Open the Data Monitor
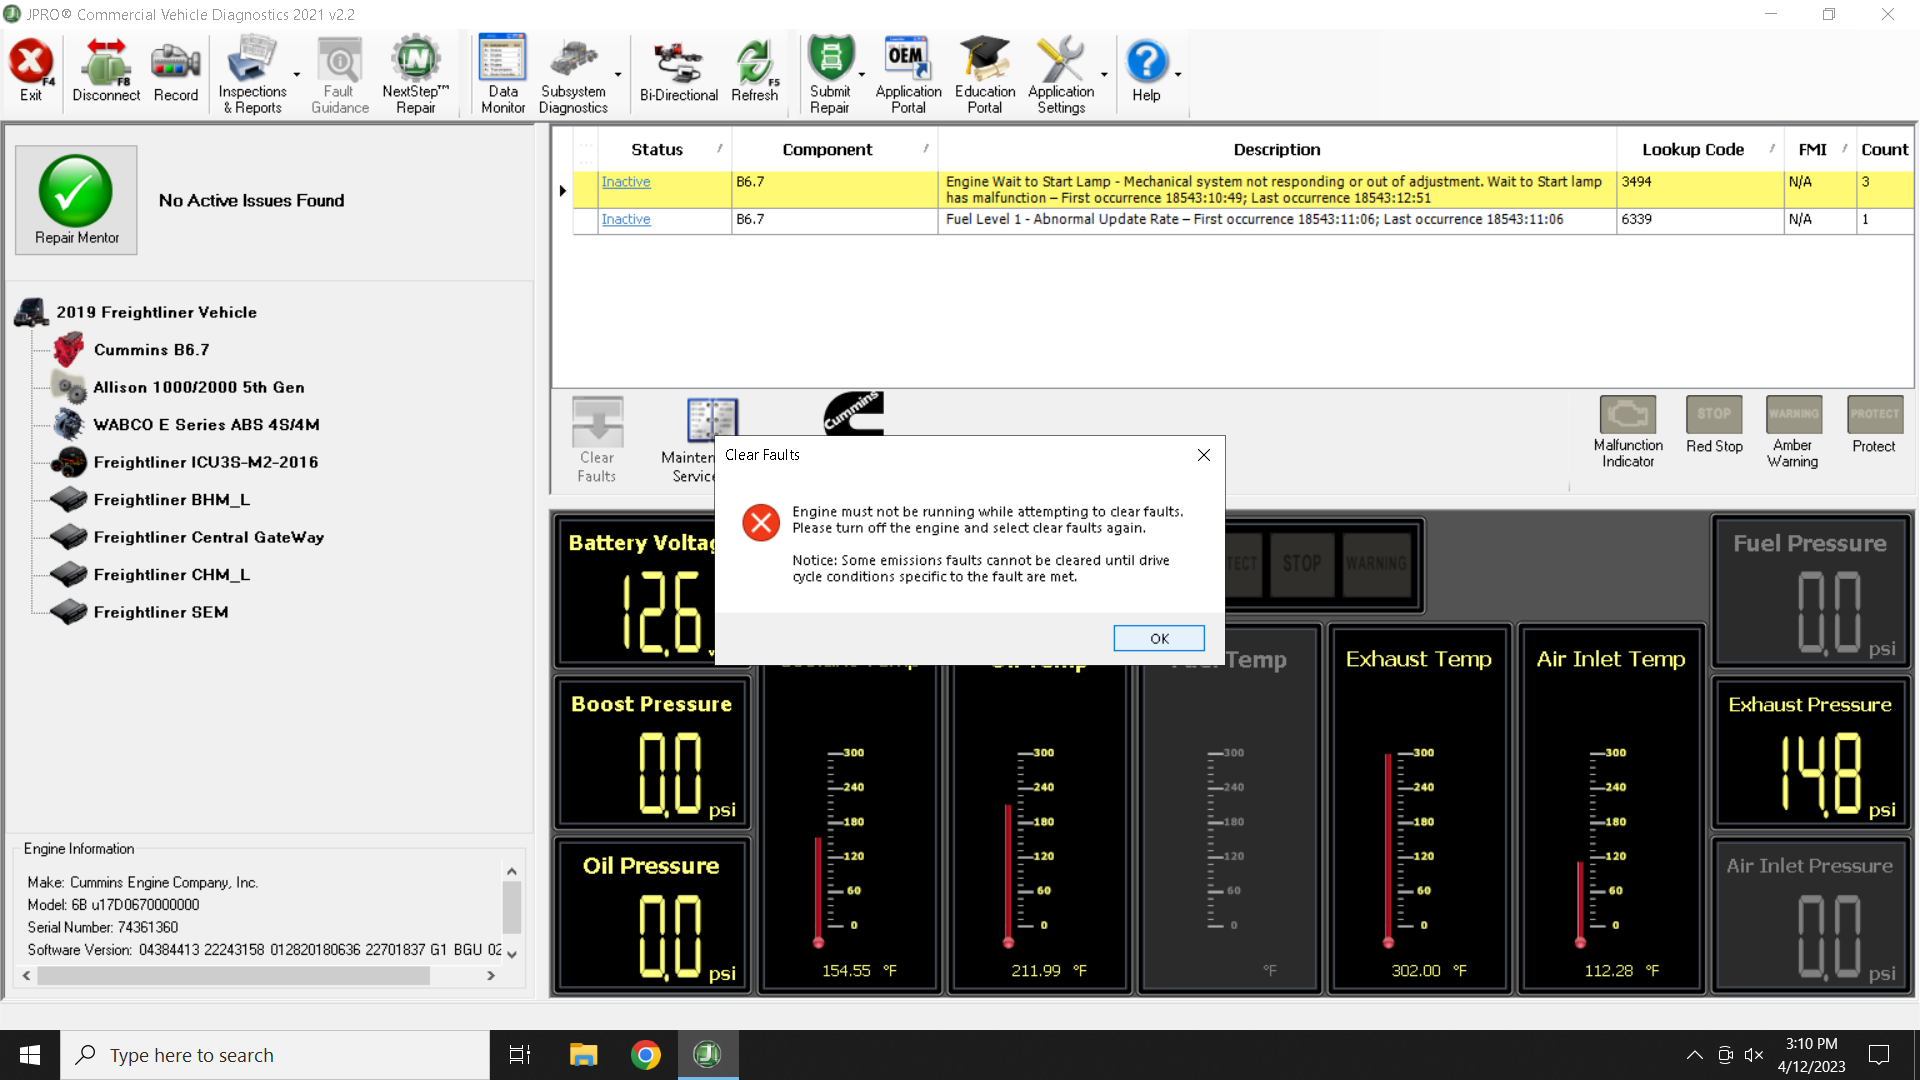This screenshot has width=1920, height=1080. click(503, 75)
